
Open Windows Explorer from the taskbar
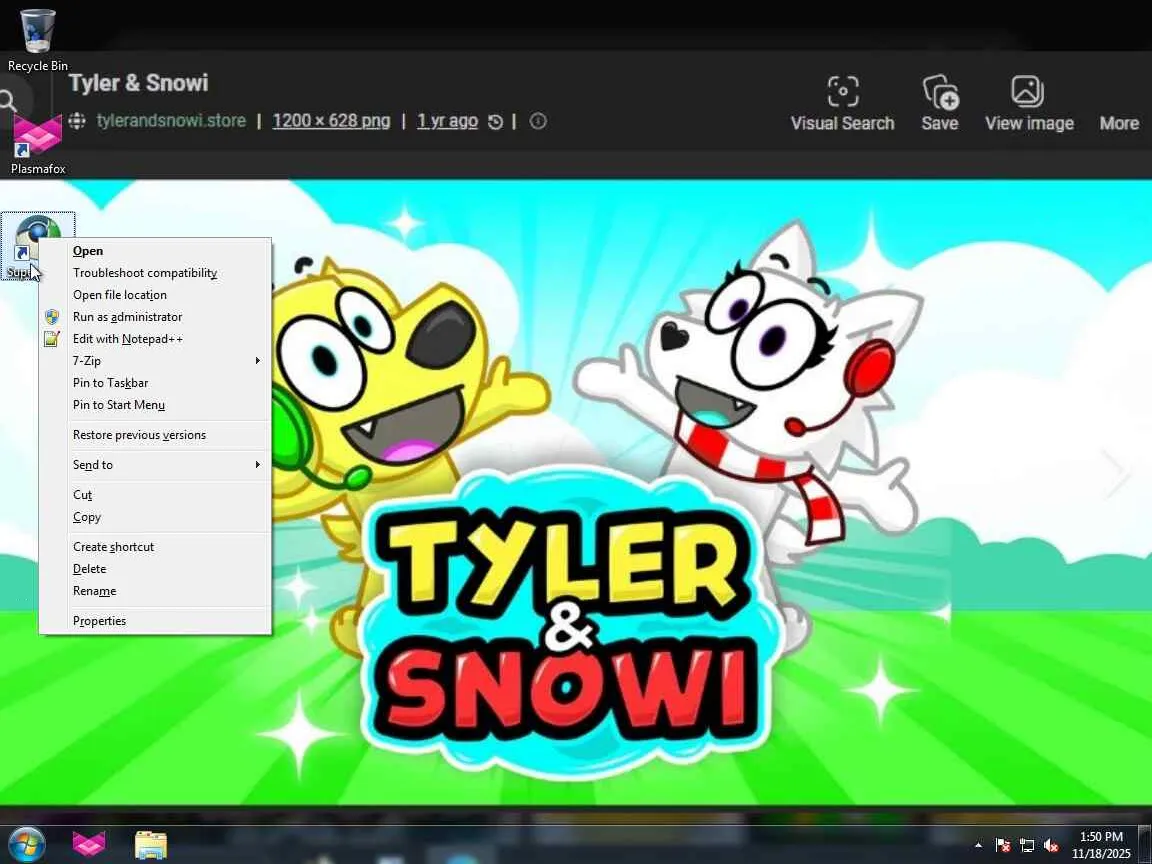(x=151, y=845)
